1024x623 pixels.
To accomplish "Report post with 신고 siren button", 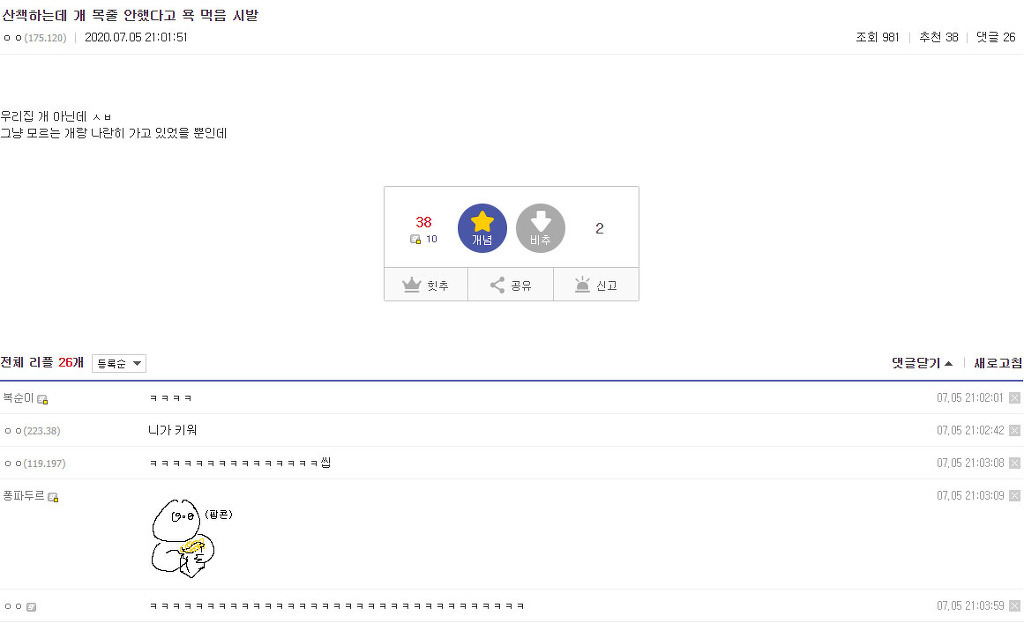I will [596, 285].
